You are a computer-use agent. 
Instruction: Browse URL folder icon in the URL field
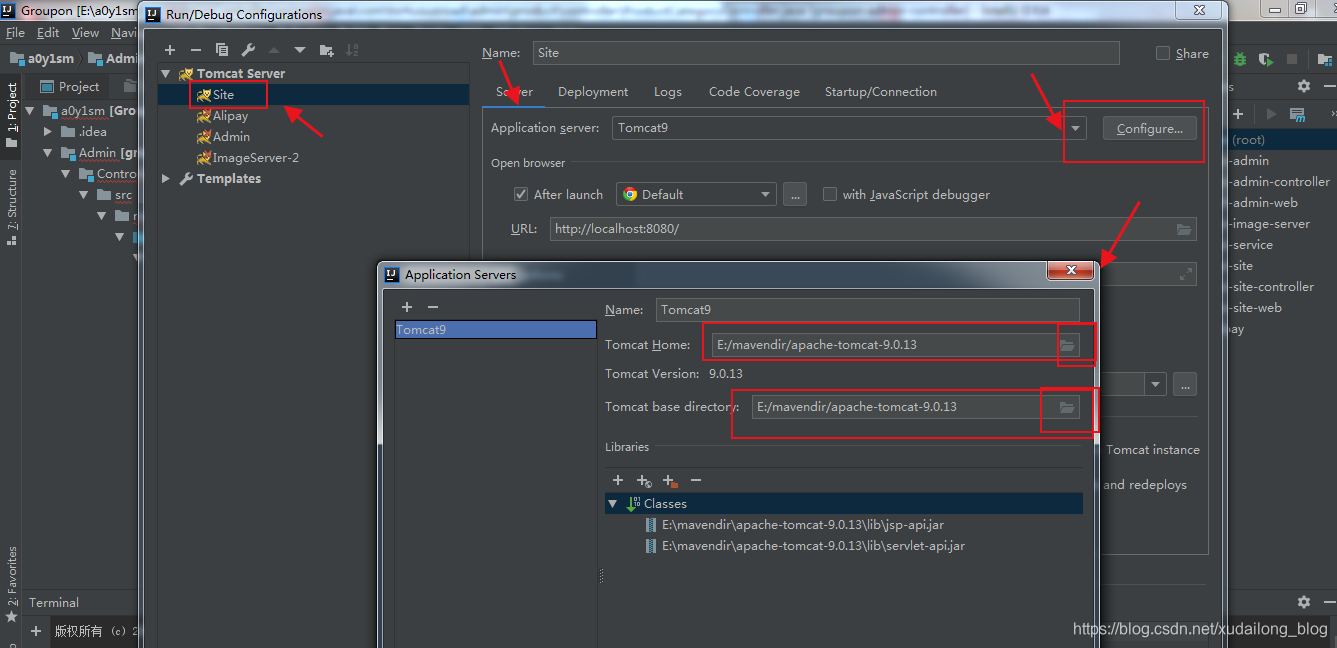point(1184,229)
